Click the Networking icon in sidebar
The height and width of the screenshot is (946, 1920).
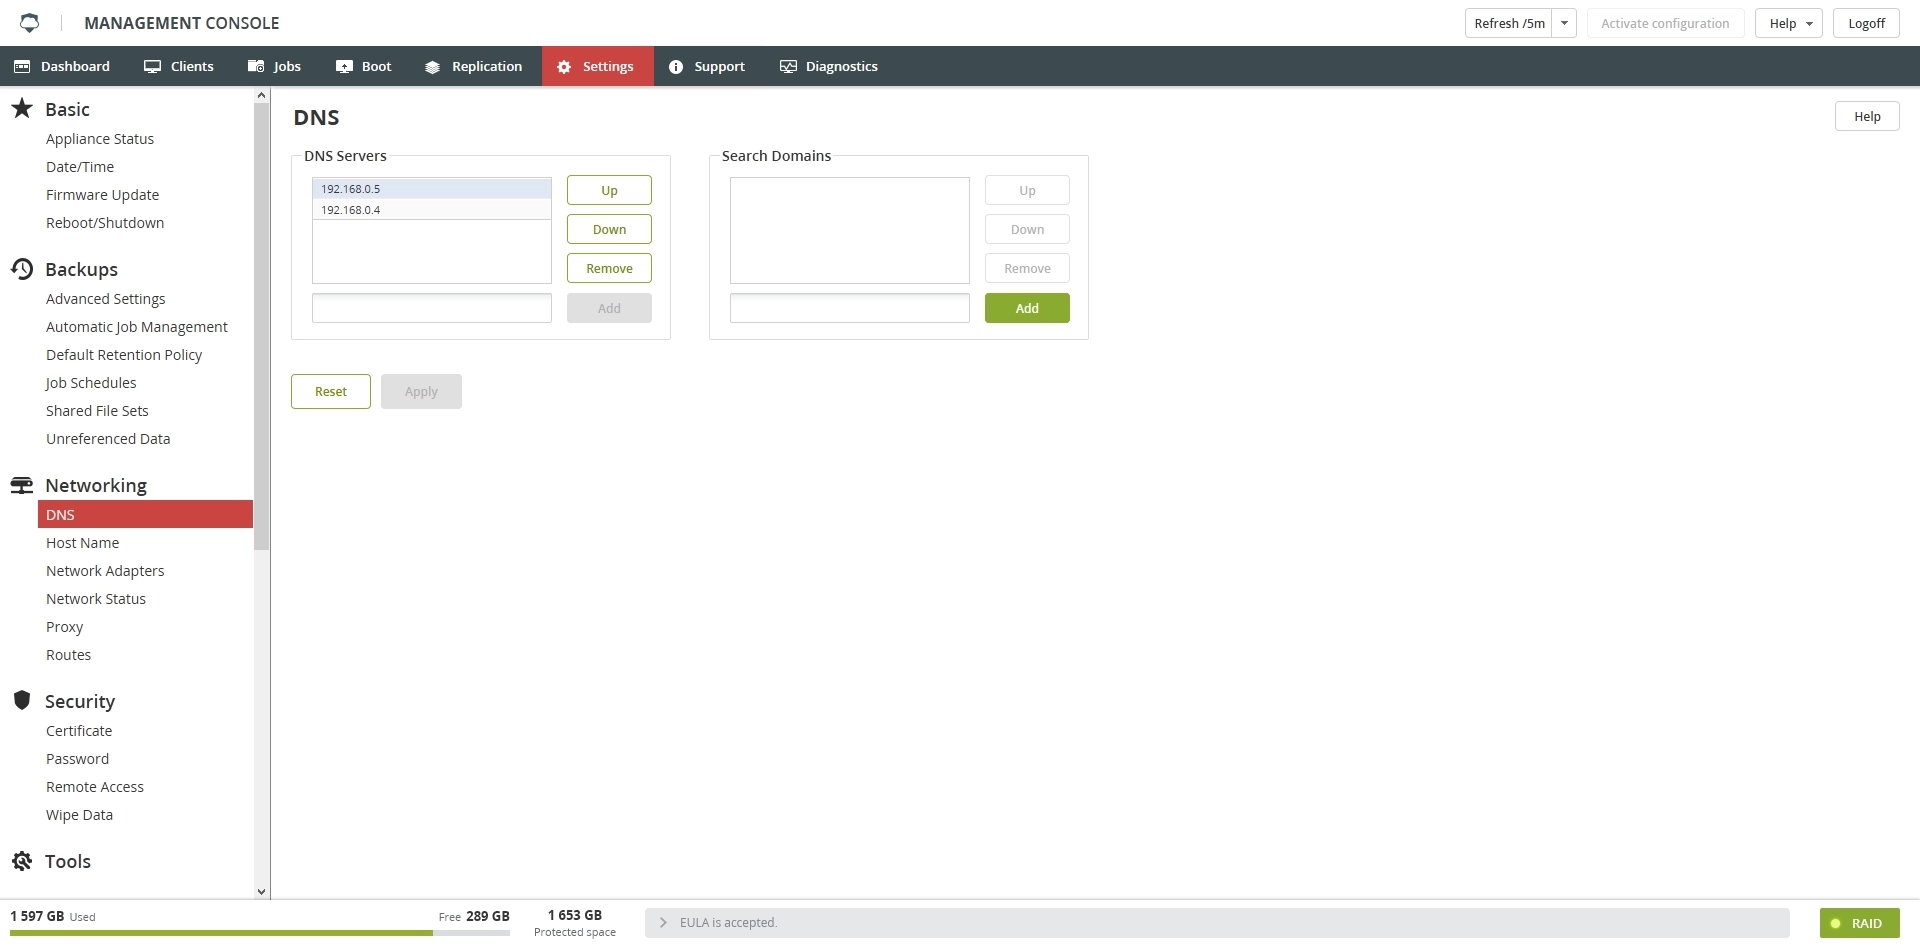coord(22,485)
